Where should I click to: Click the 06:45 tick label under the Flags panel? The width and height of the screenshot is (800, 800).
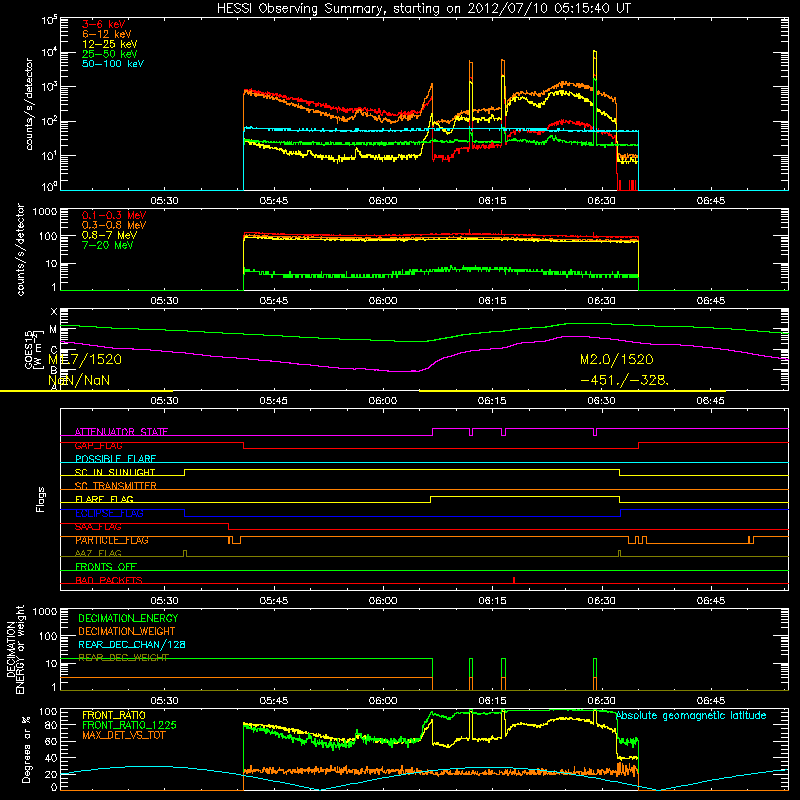click(711, 601)
